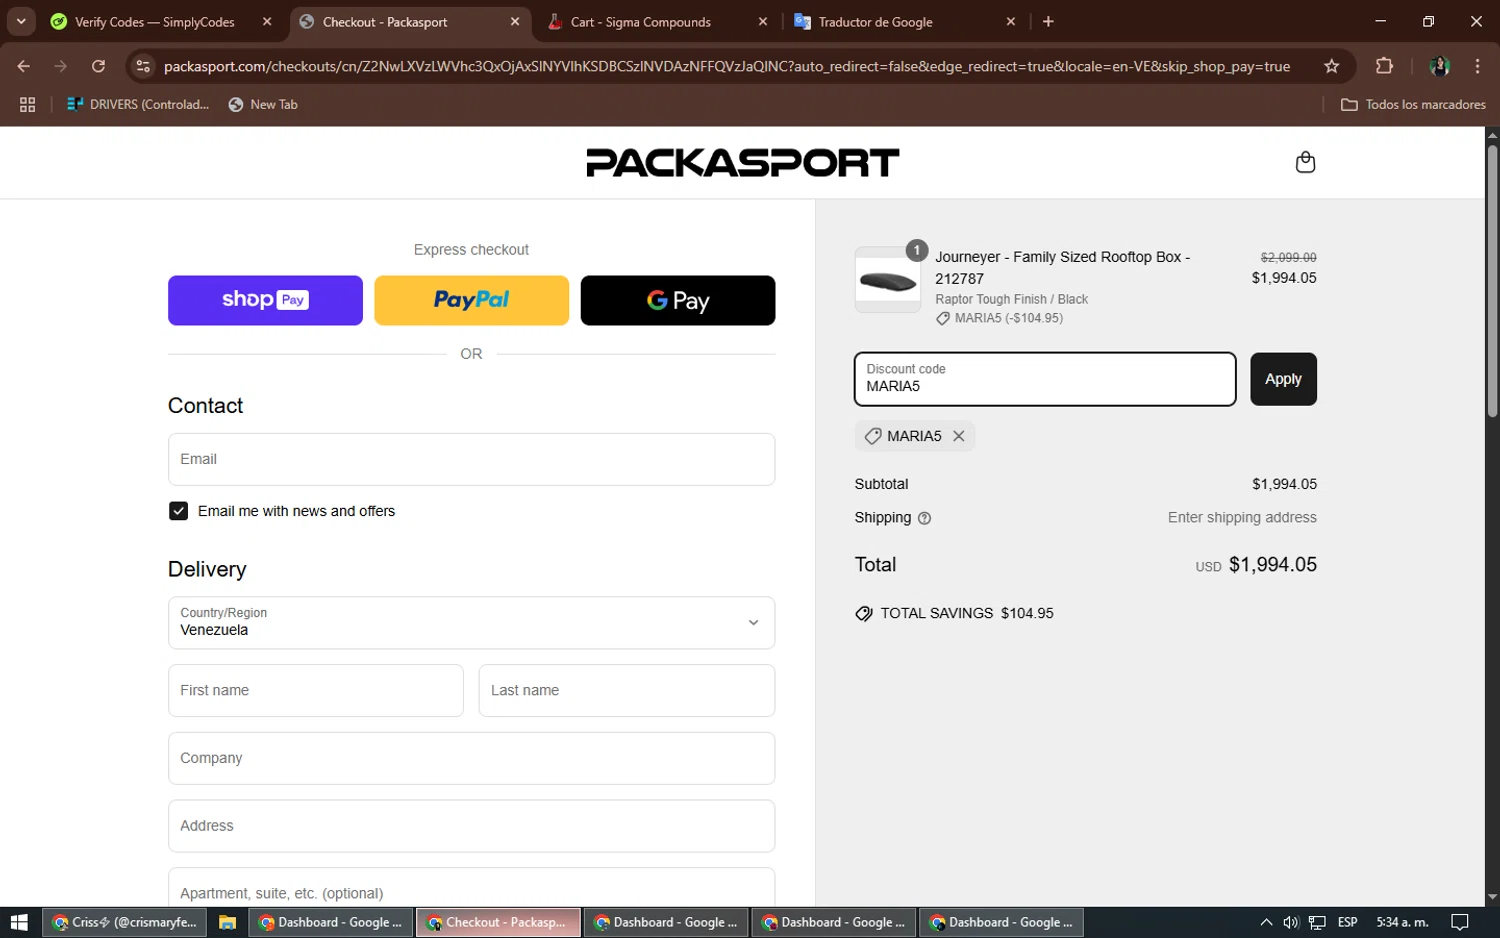Click the MARIA5 (-$104.95) discount line
Viewport: 1500px width, 938px height.
[x=1009, y=318]
